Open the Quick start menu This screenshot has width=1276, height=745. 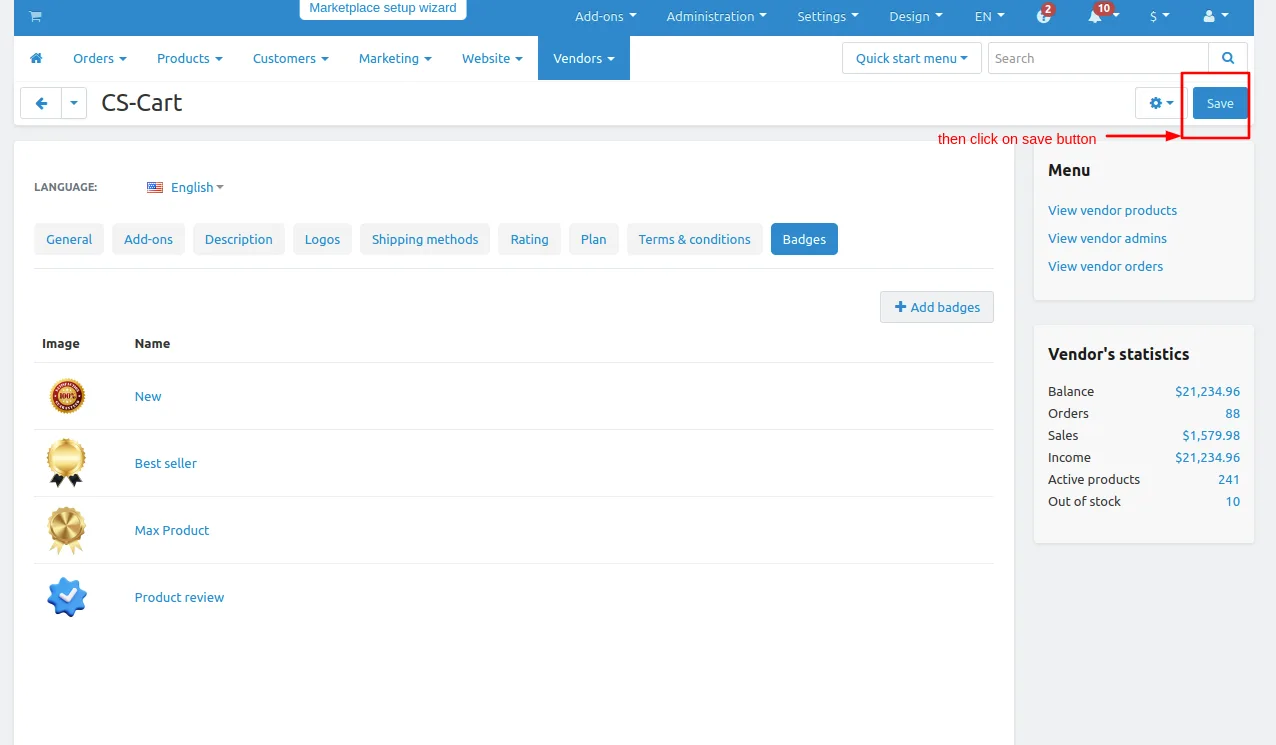click(912, 58)
